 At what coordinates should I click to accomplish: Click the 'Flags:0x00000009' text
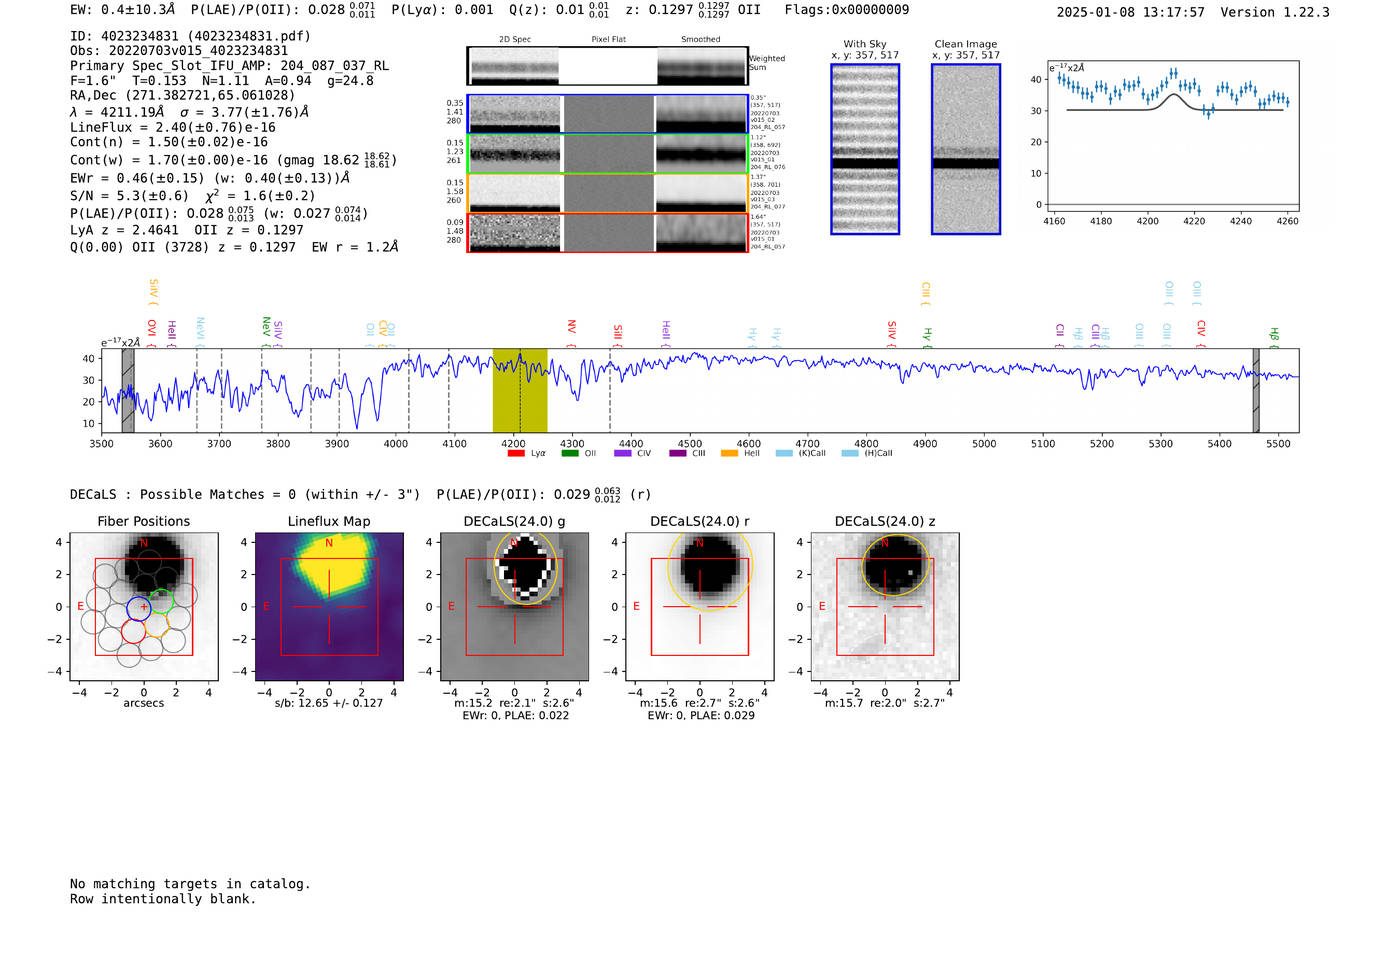[847, 10]
